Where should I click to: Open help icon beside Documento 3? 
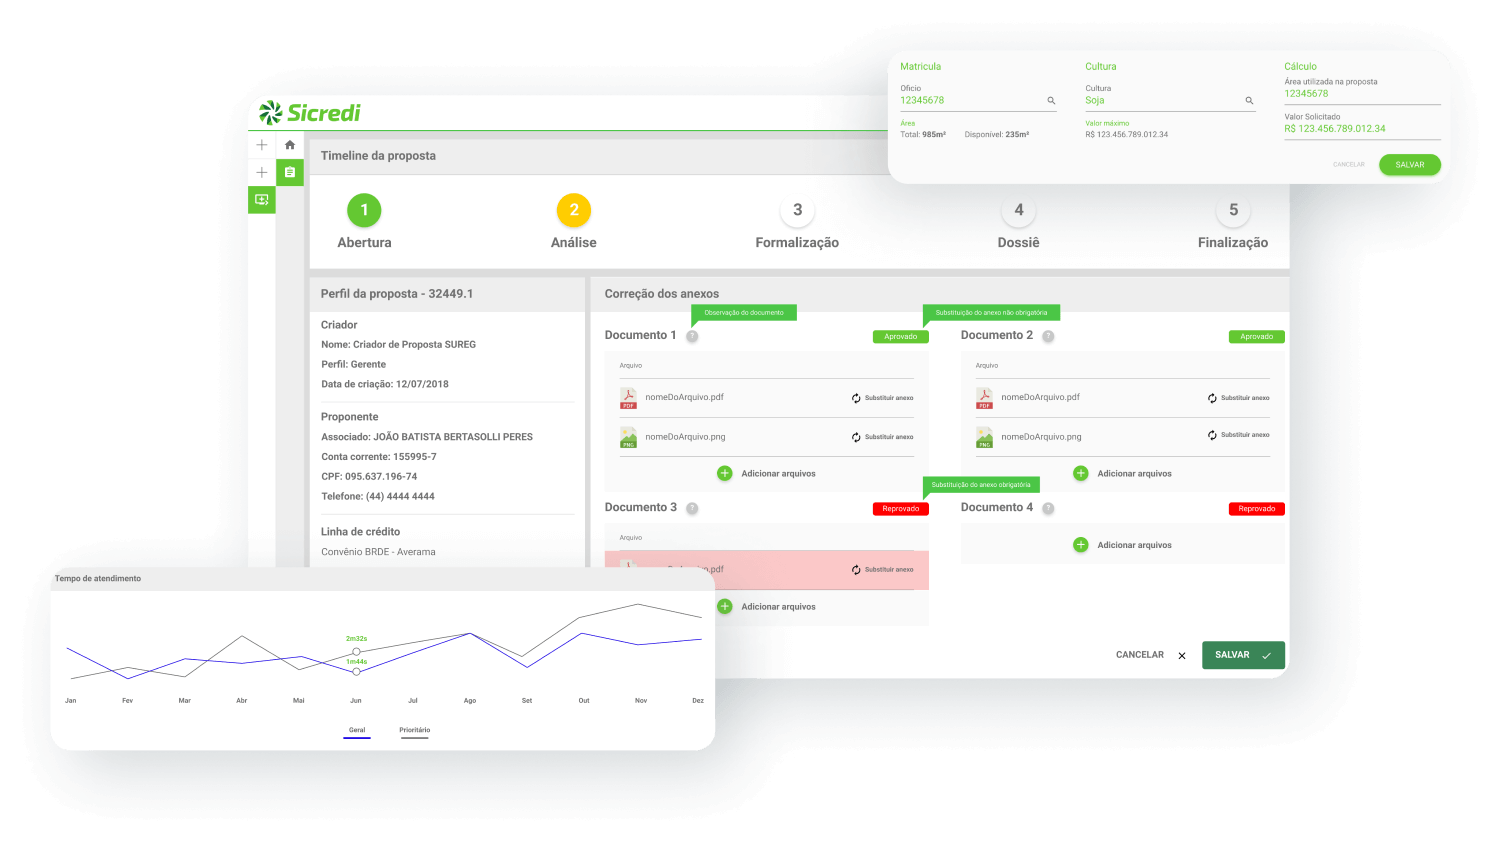(x=692, y=508)
